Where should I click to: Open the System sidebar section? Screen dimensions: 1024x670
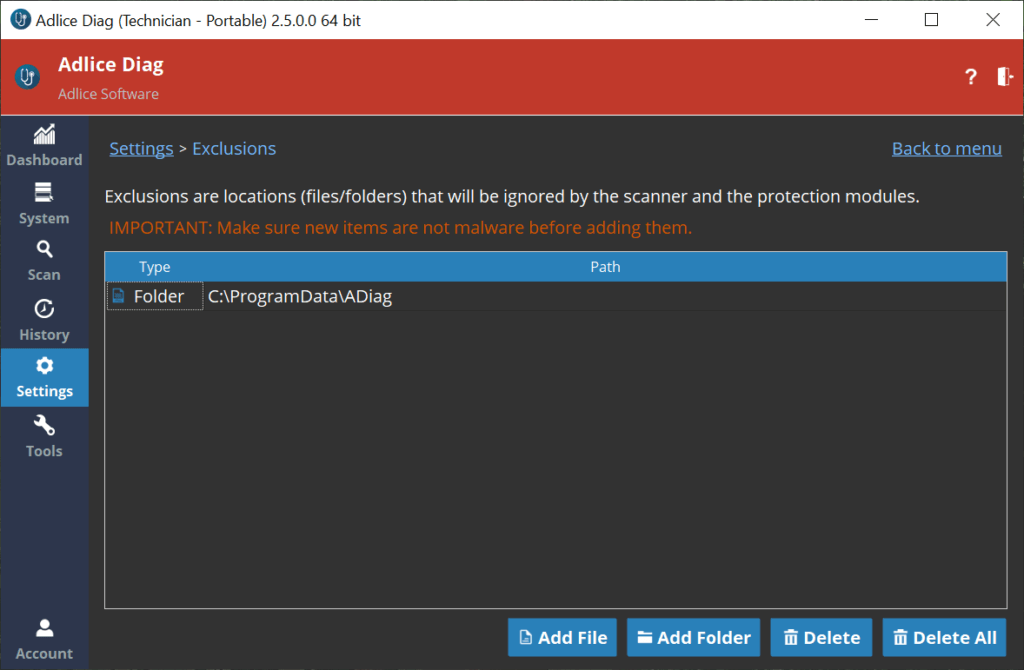tap(44, 204)
